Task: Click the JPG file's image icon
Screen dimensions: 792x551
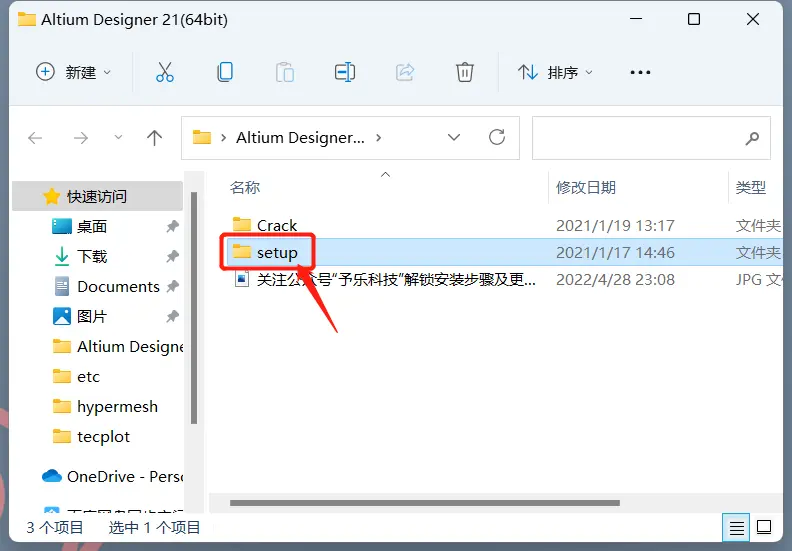Action: (x=242, y=278)
